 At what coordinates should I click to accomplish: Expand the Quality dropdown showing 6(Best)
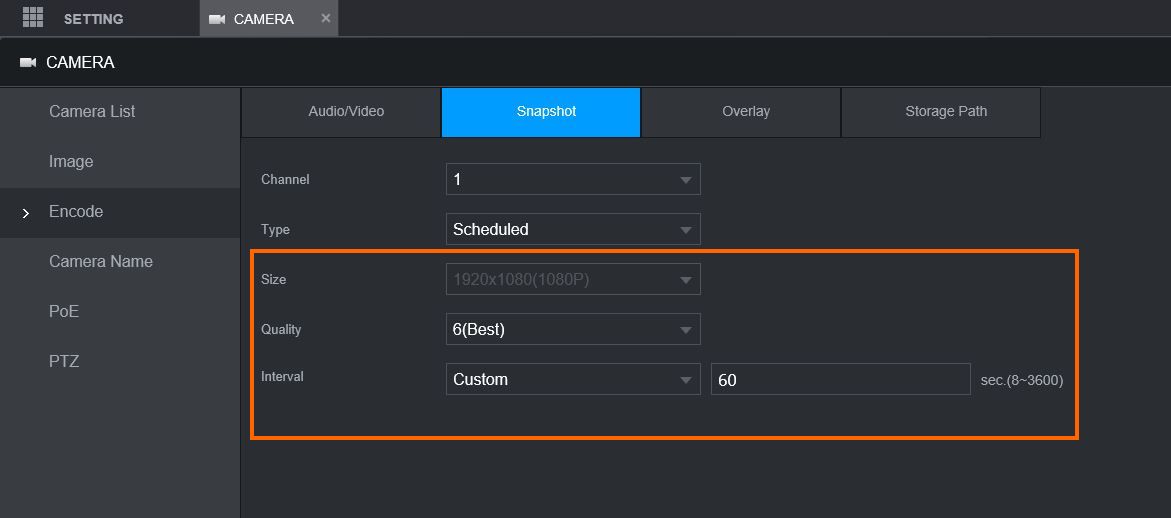click(572, 329)
